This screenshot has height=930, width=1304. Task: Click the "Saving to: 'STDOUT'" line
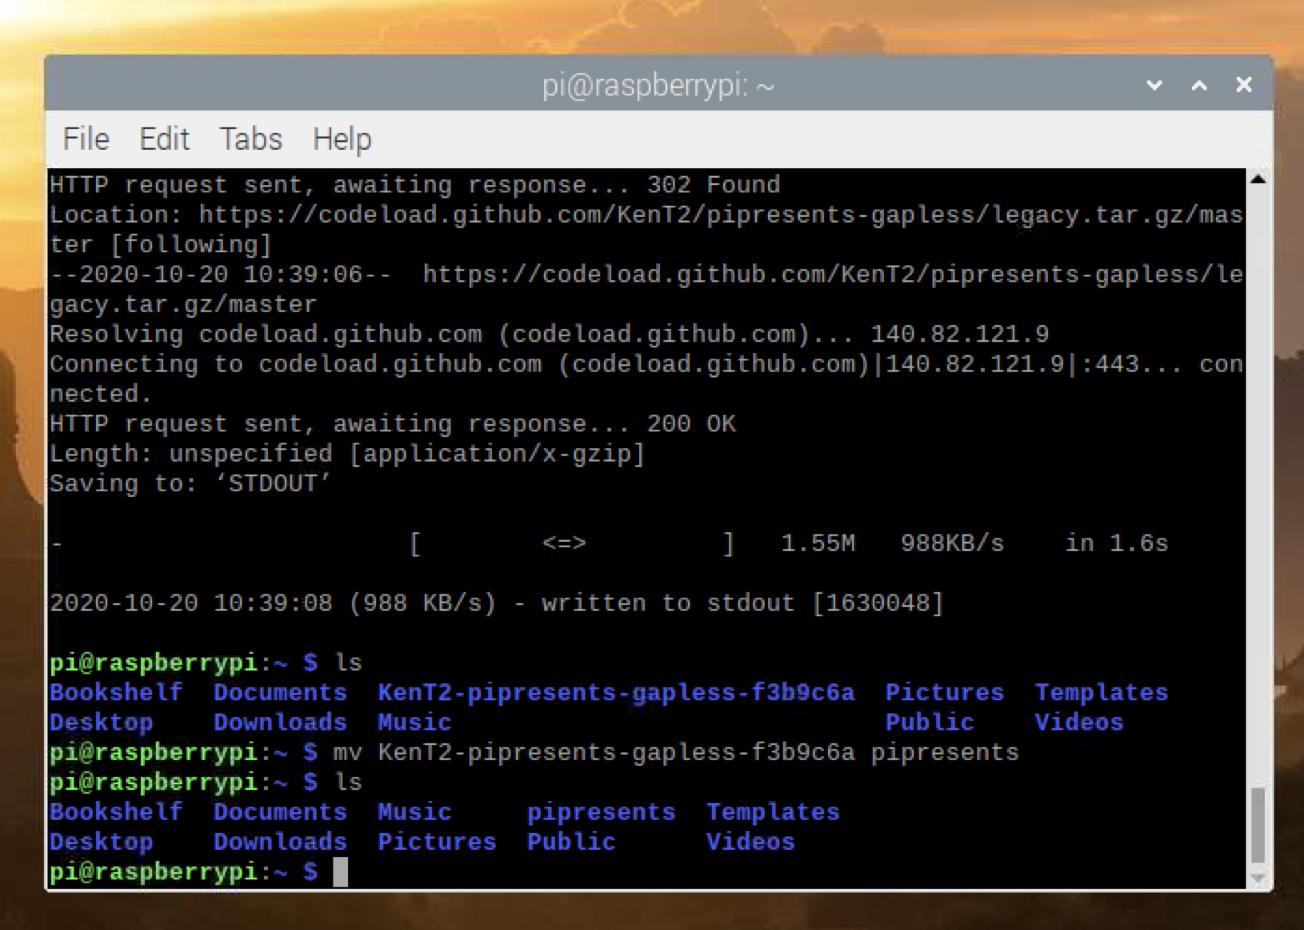point(191,484)
